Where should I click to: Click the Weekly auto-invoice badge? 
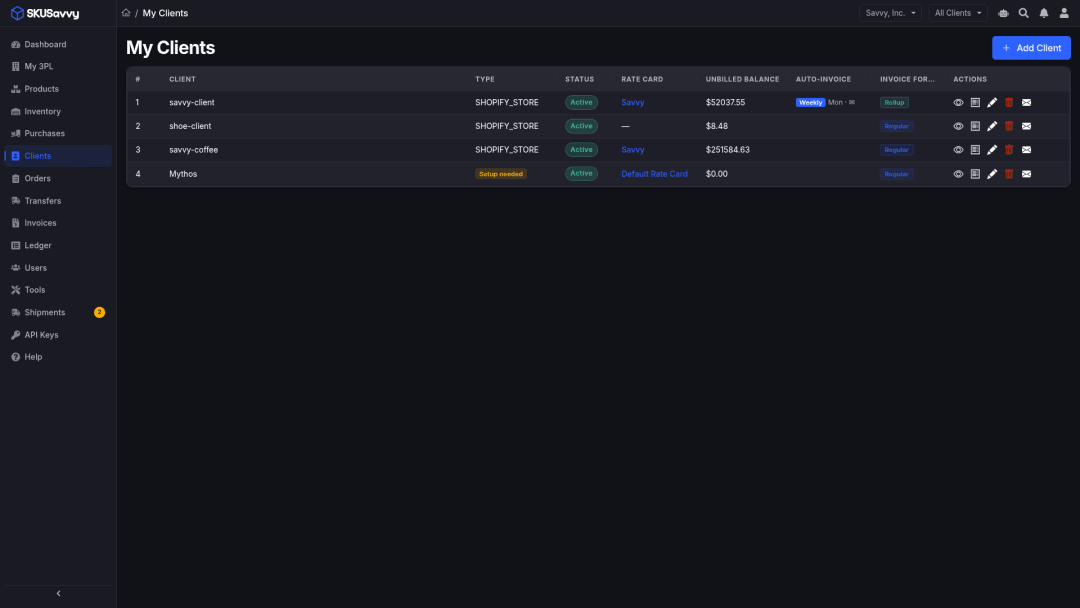tap(810, 103)
